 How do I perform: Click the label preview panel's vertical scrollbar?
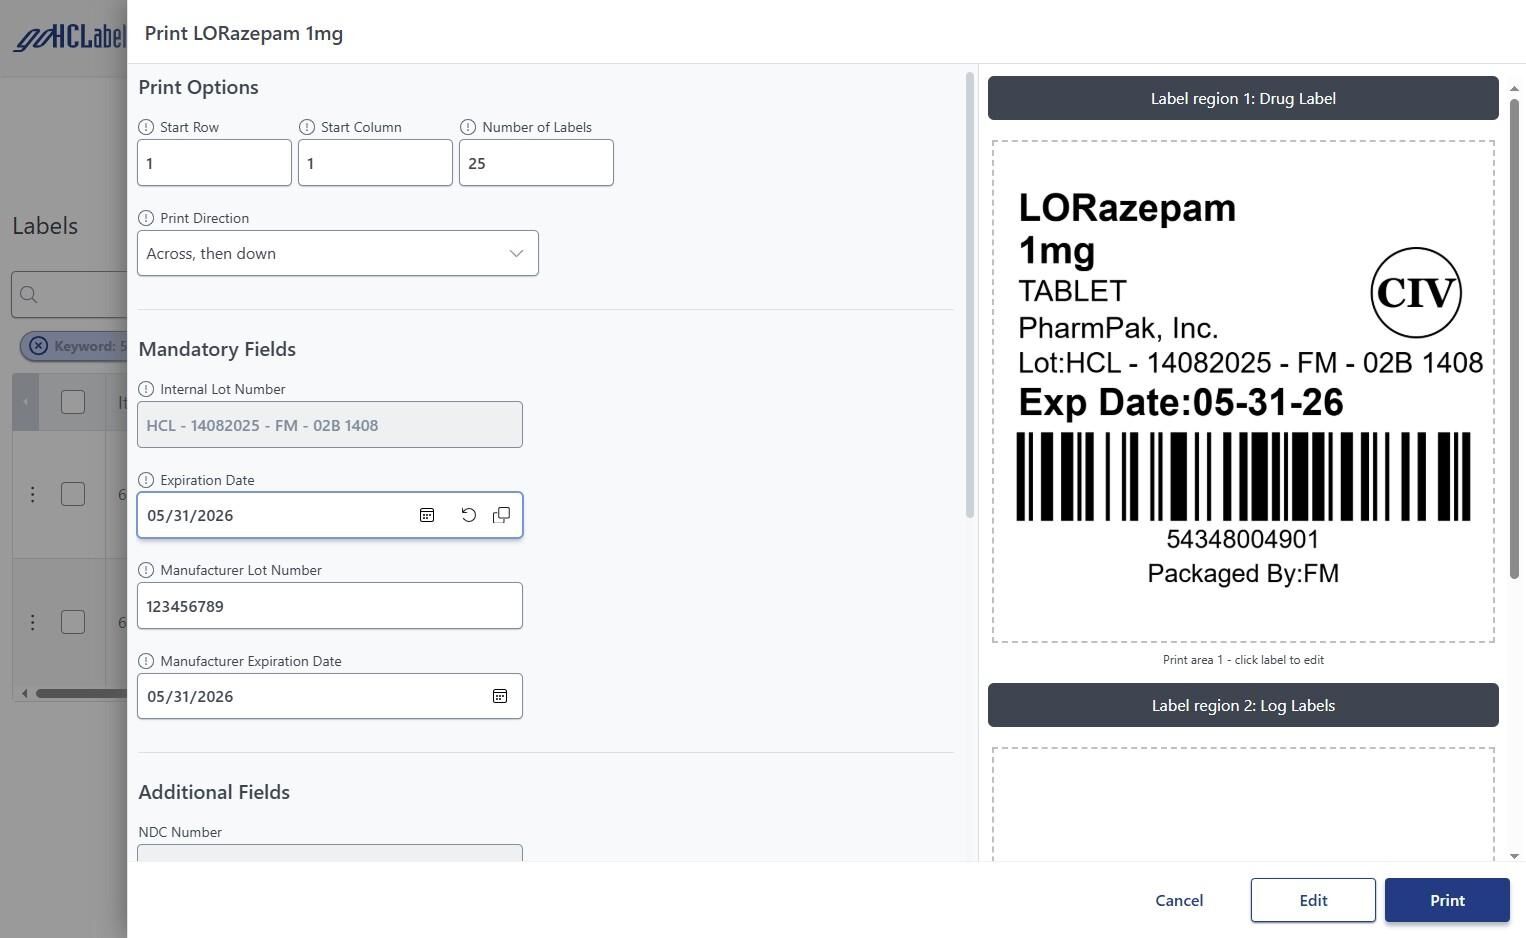click(x=1514, y=340)
